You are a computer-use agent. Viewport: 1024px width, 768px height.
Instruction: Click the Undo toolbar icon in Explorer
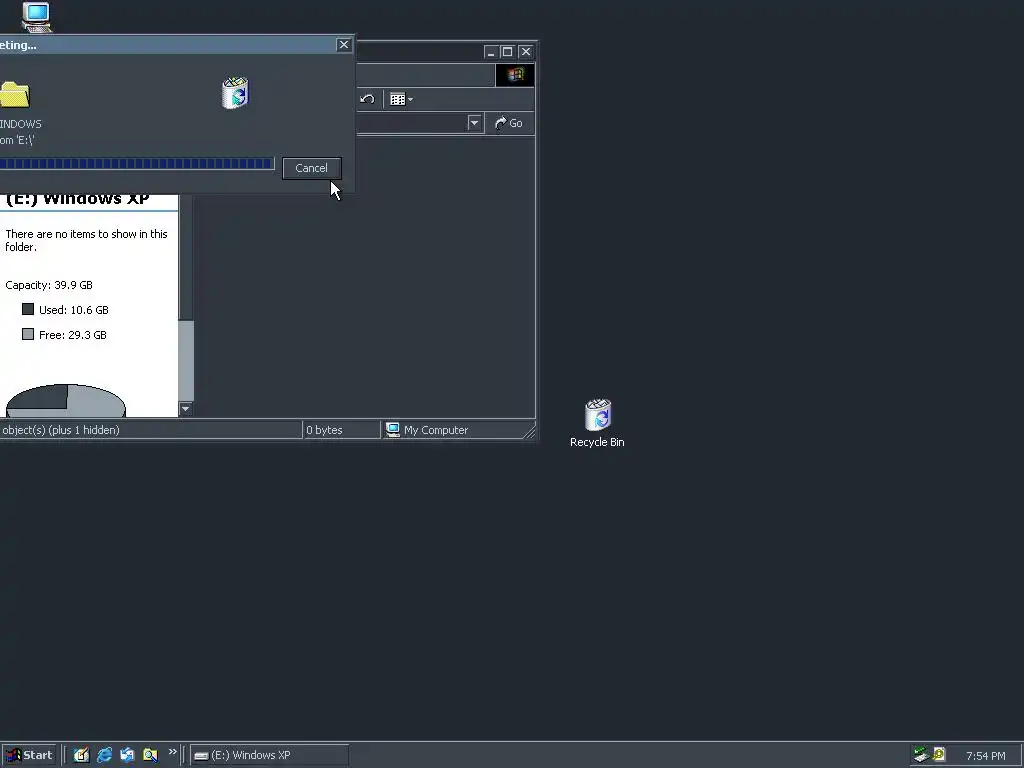367,99
